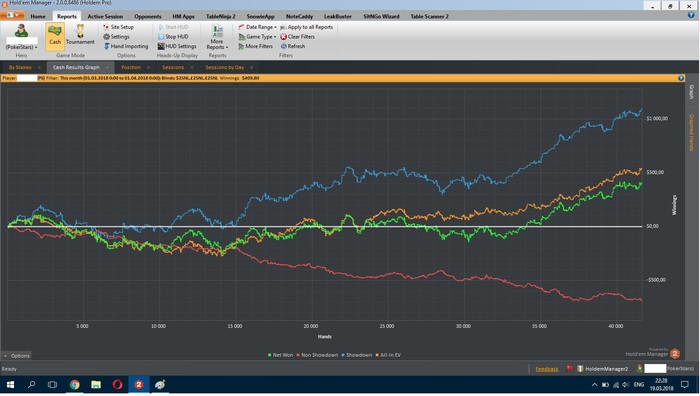The image size is (700, 396).
Task: Open Opera browser from taskbar
Action: [x=117, y=384]
